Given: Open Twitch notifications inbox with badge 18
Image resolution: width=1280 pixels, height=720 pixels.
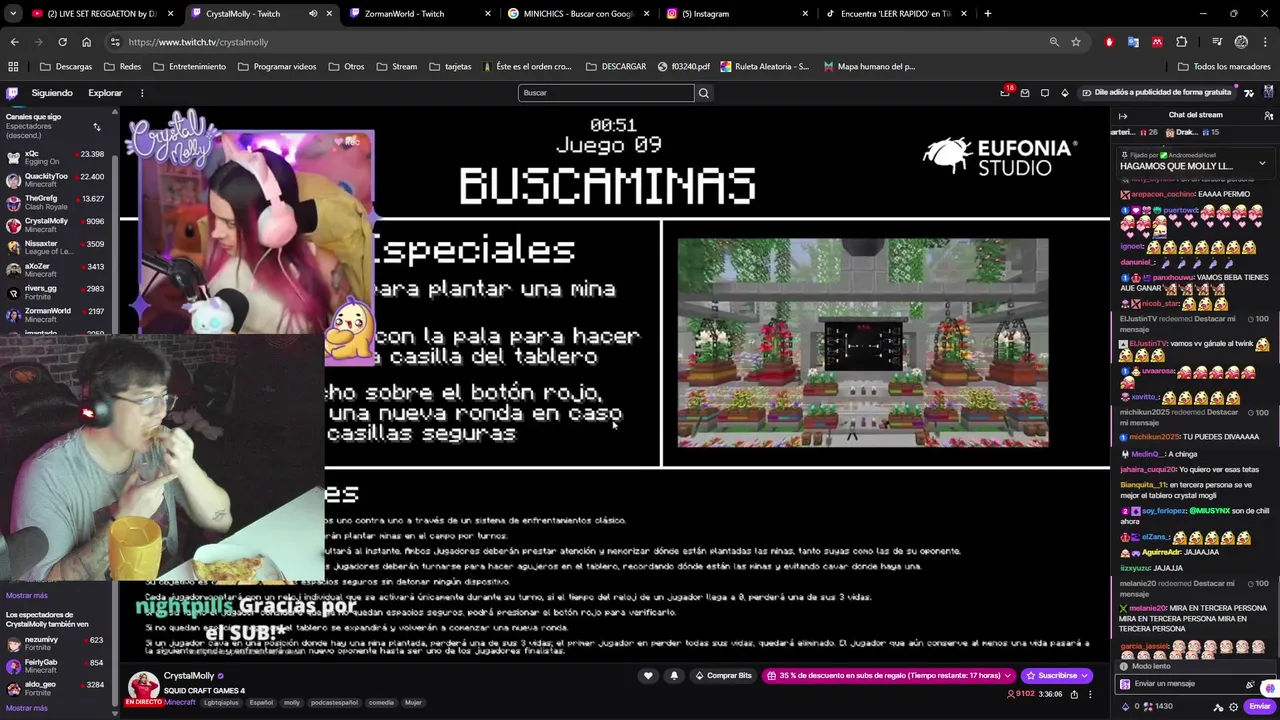Looking at the screenshot, I should coord(1005,92).
